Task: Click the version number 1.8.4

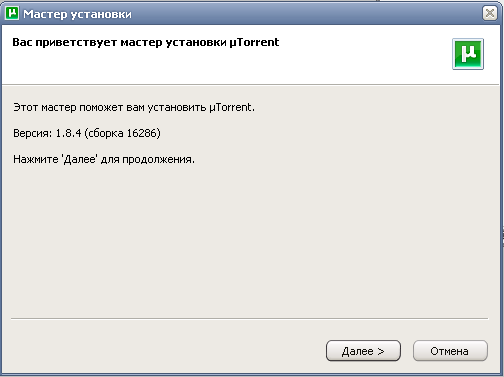Action: (68, 133)
